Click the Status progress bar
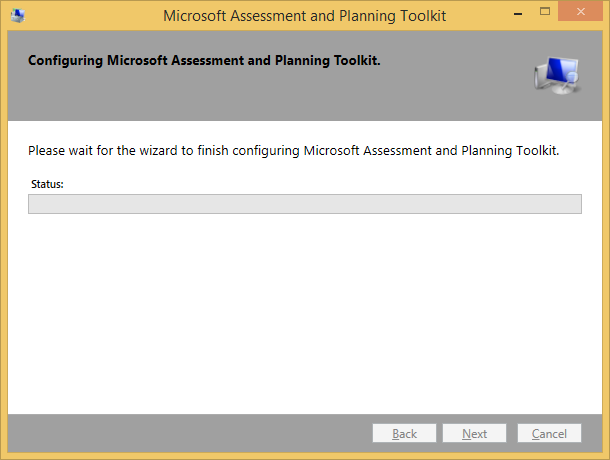This screenshot has height=460, width=610. pos(304,204)
